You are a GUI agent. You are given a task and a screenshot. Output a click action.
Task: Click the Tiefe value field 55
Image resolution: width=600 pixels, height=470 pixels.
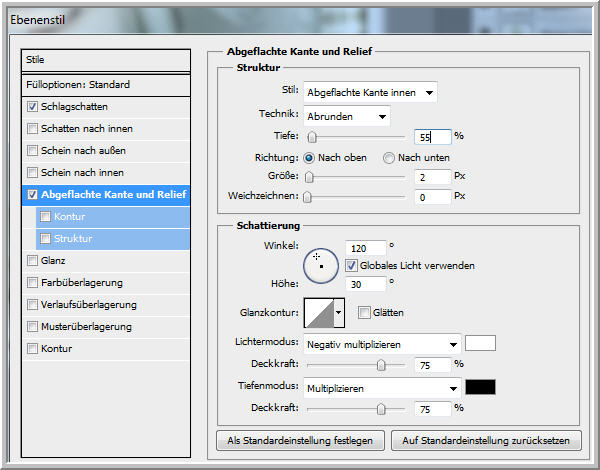coord(433,137)
